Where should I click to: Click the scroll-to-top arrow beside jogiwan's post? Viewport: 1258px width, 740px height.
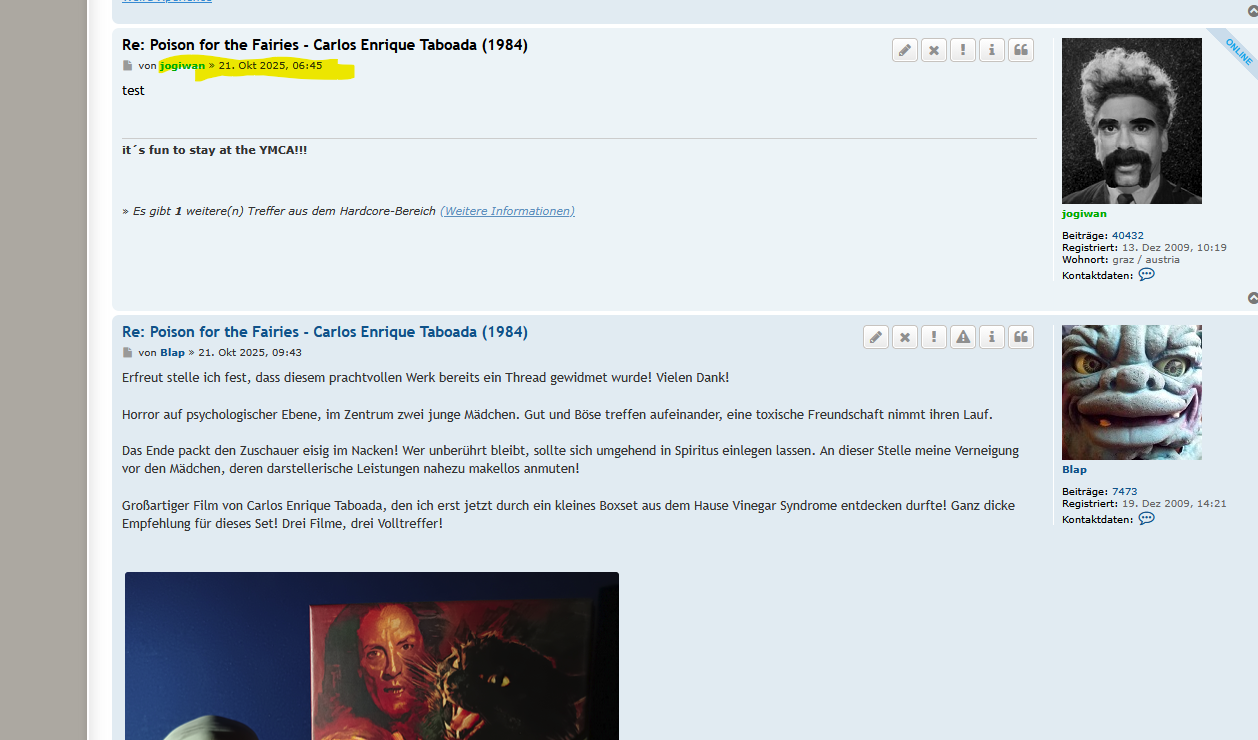click(1251, 297)
